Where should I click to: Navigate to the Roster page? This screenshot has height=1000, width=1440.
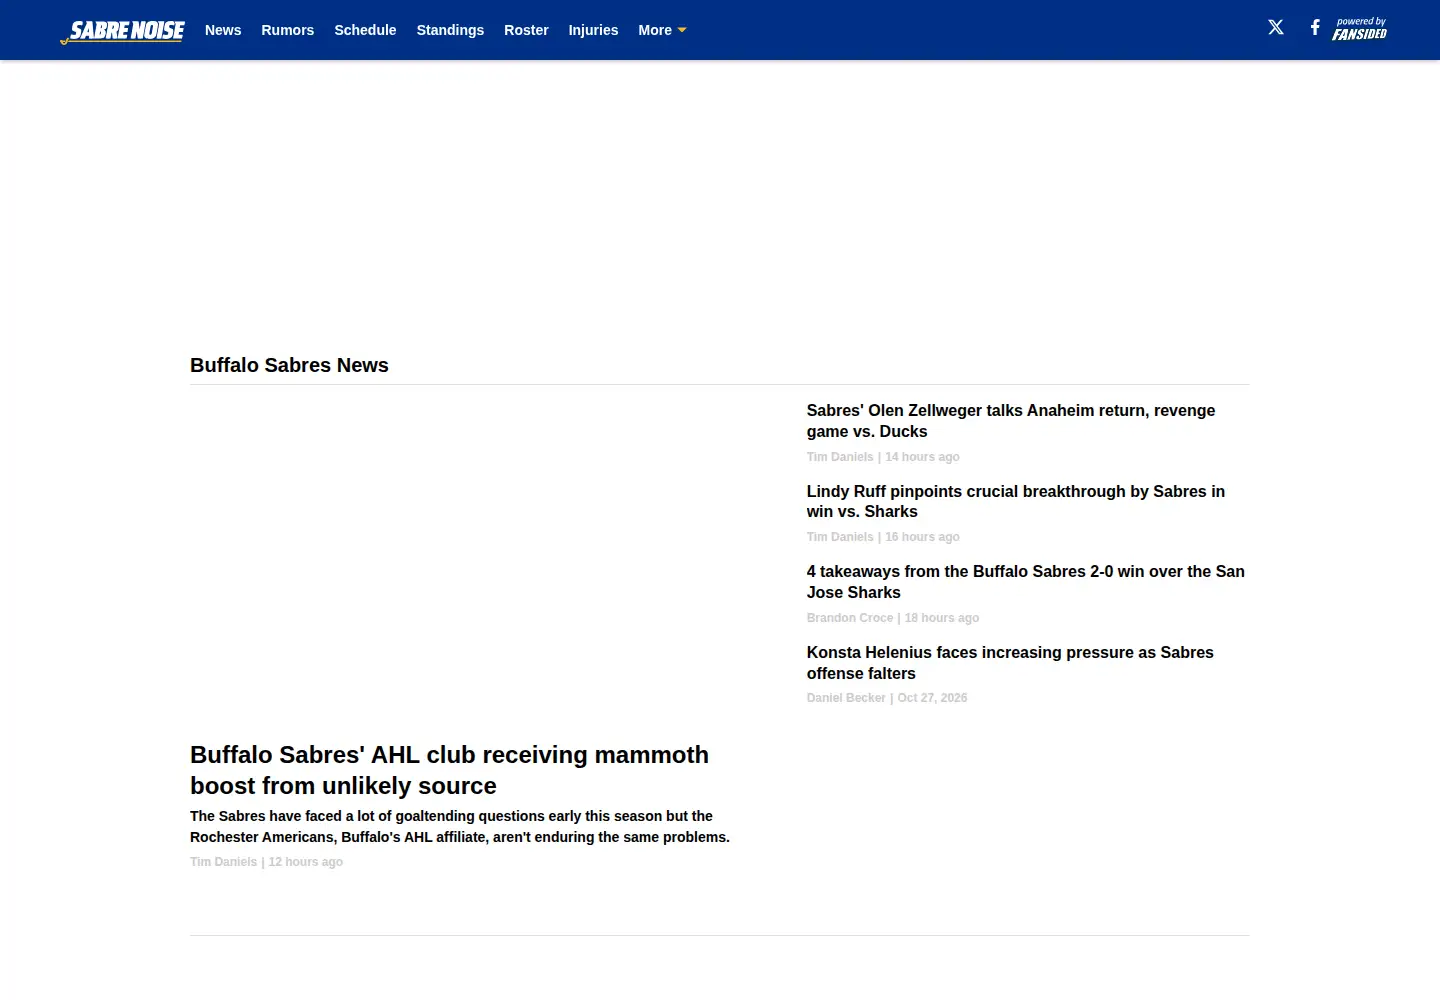(x=526, y=30)
